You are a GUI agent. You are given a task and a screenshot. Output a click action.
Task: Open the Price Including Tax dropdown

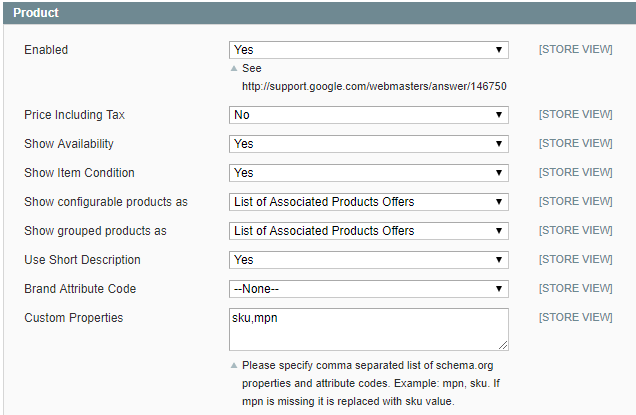click(368, 115)
